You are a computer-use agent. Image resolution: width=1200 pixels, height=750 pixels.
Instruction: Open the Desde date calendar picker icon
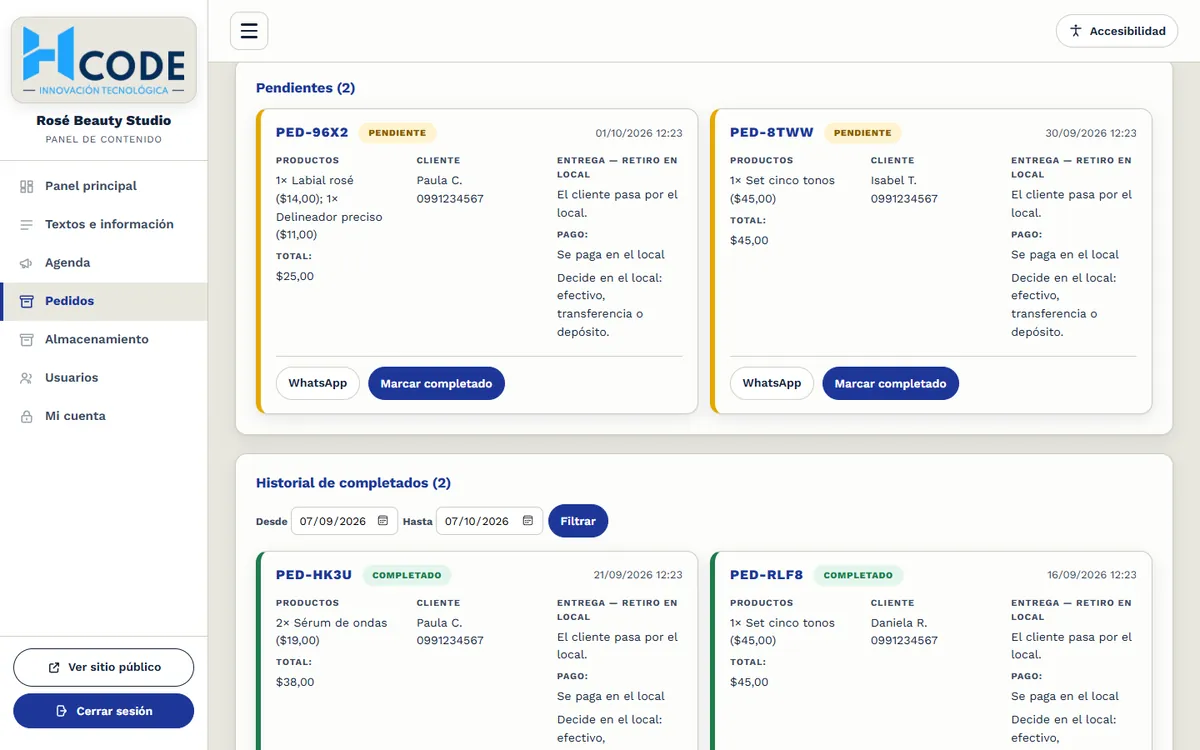point(383,521)
